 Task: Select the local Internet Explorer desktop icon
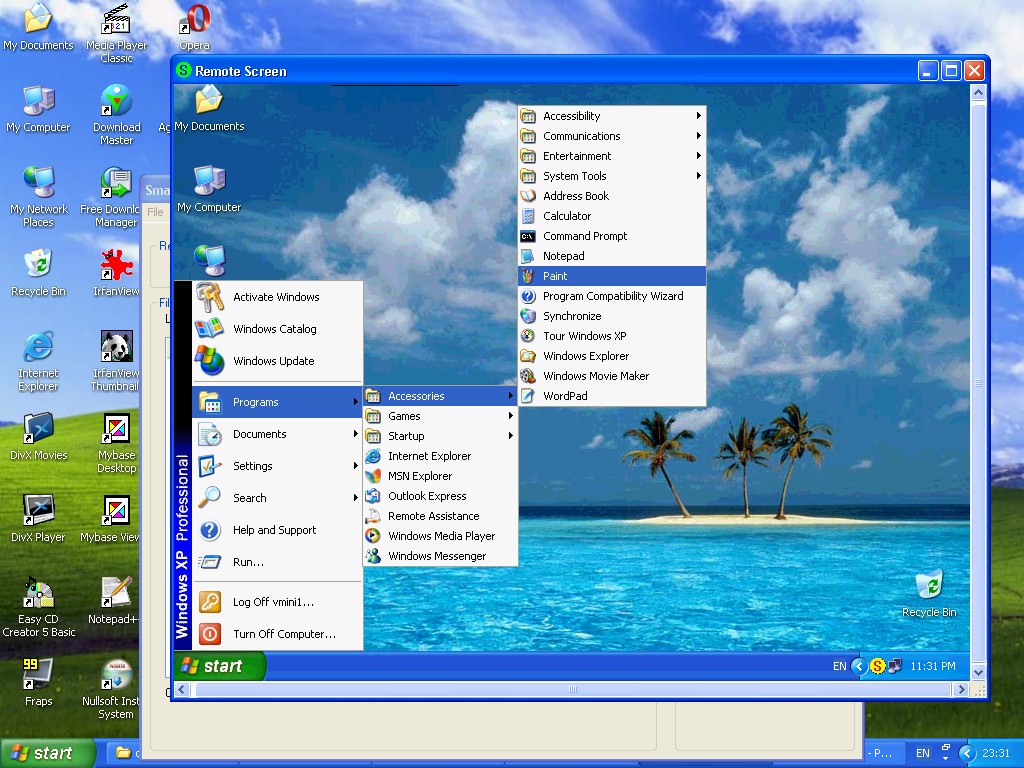39,361
